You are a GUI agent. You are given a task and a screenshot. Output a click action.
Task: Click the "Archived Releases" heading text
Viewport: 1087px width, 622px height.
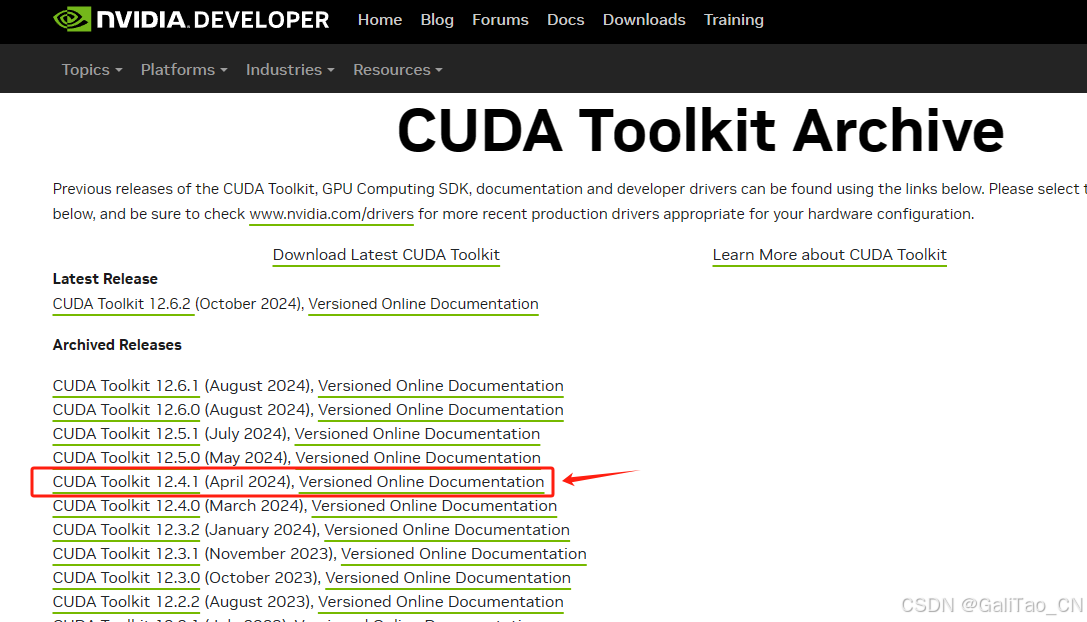(117, 345)
